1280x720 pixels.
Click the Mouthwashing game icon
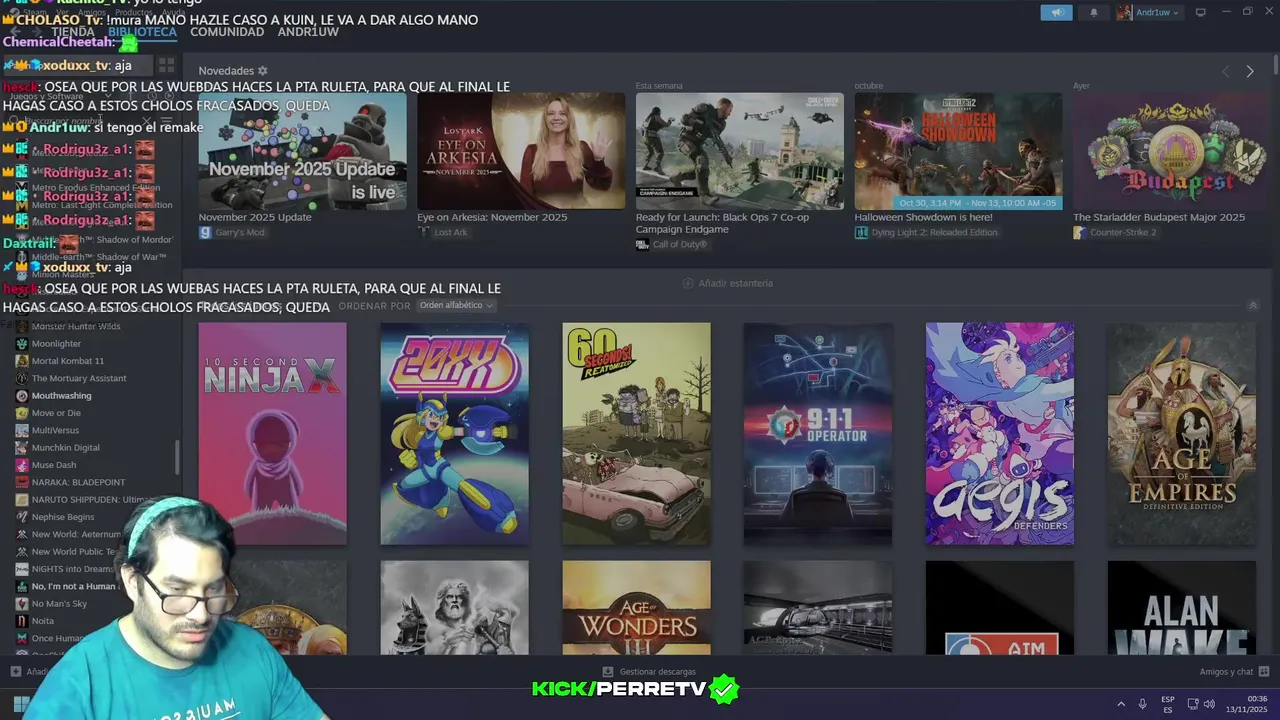coord(22,395)
